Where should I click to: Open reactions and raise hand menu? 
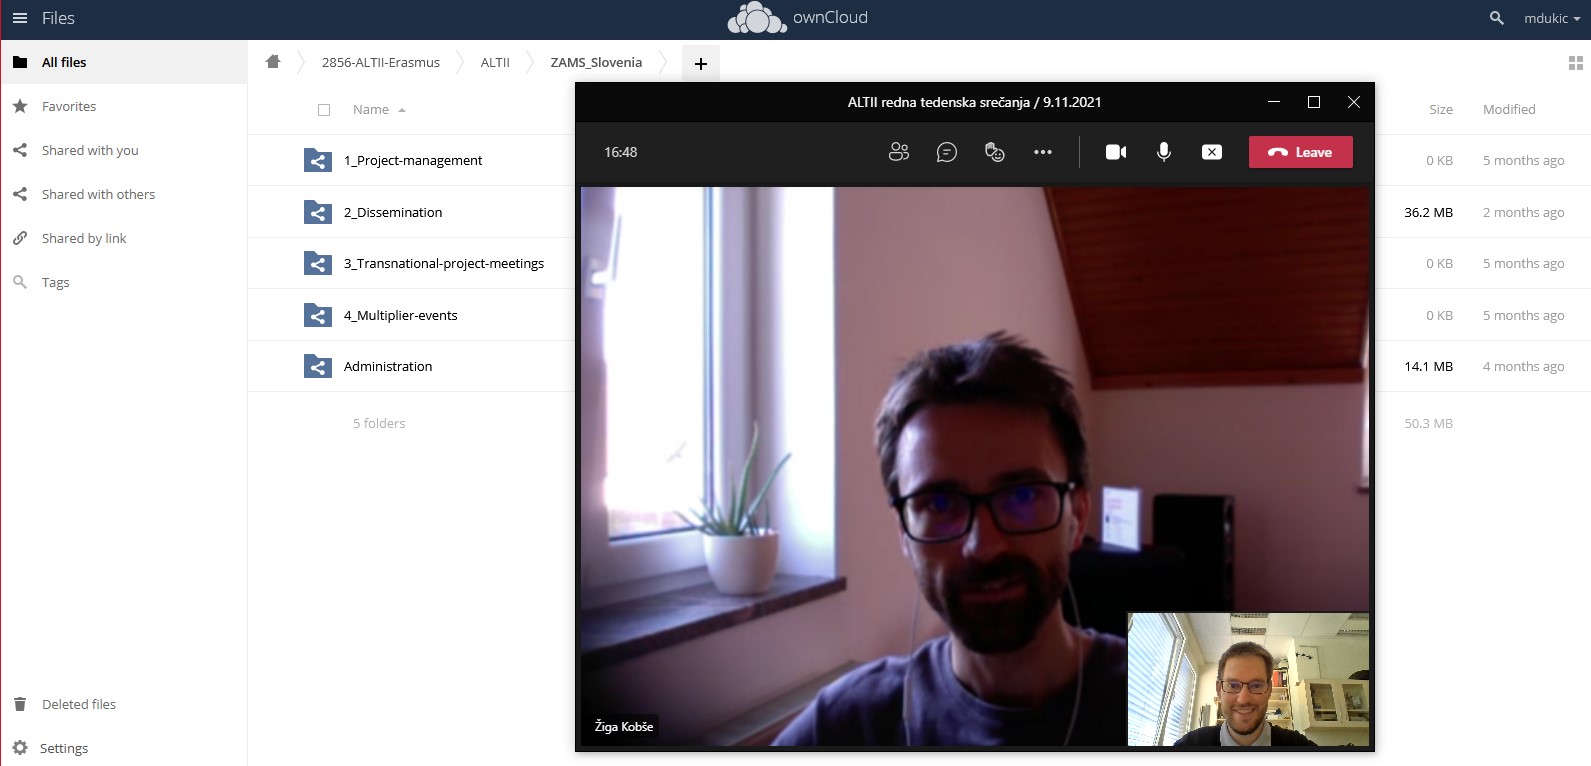(x=994, y=152)
